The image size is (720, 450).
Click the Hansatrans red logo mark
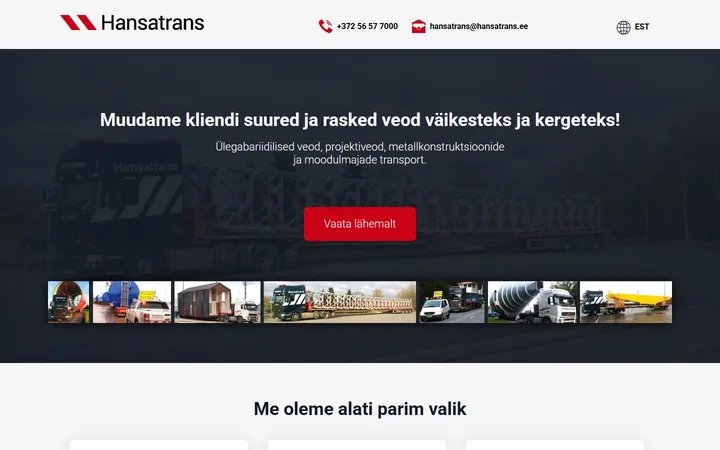(x=78, y=22)
